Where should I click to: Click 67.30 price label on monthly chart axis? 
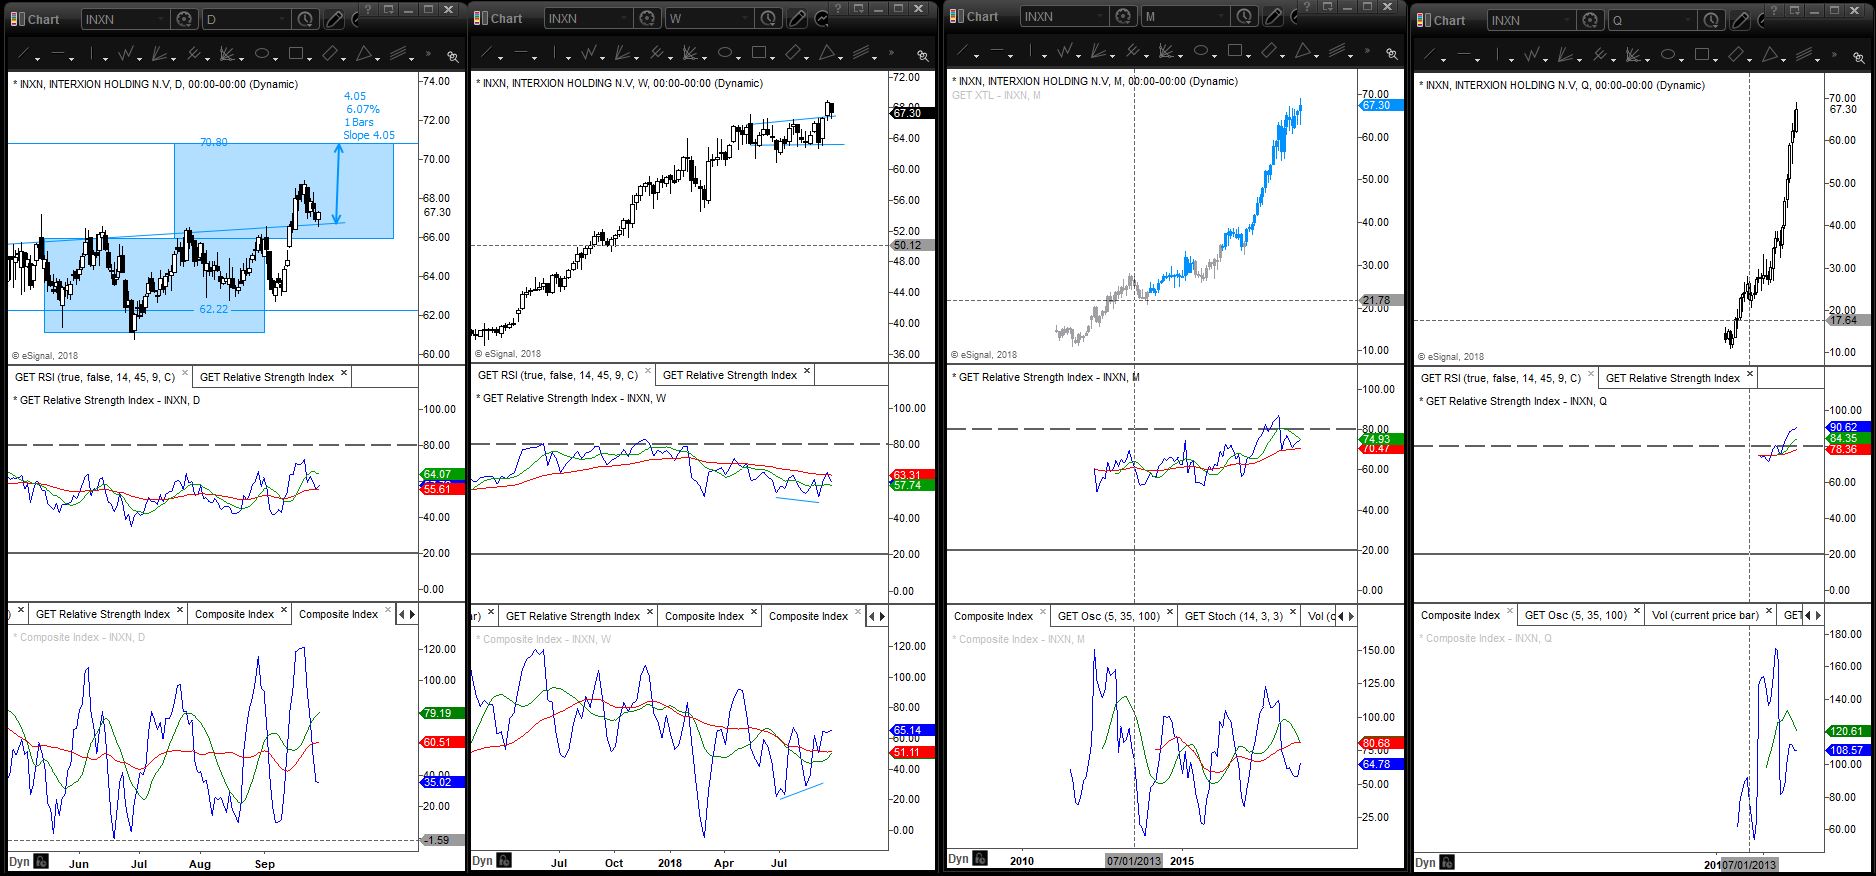[1379, 106]
